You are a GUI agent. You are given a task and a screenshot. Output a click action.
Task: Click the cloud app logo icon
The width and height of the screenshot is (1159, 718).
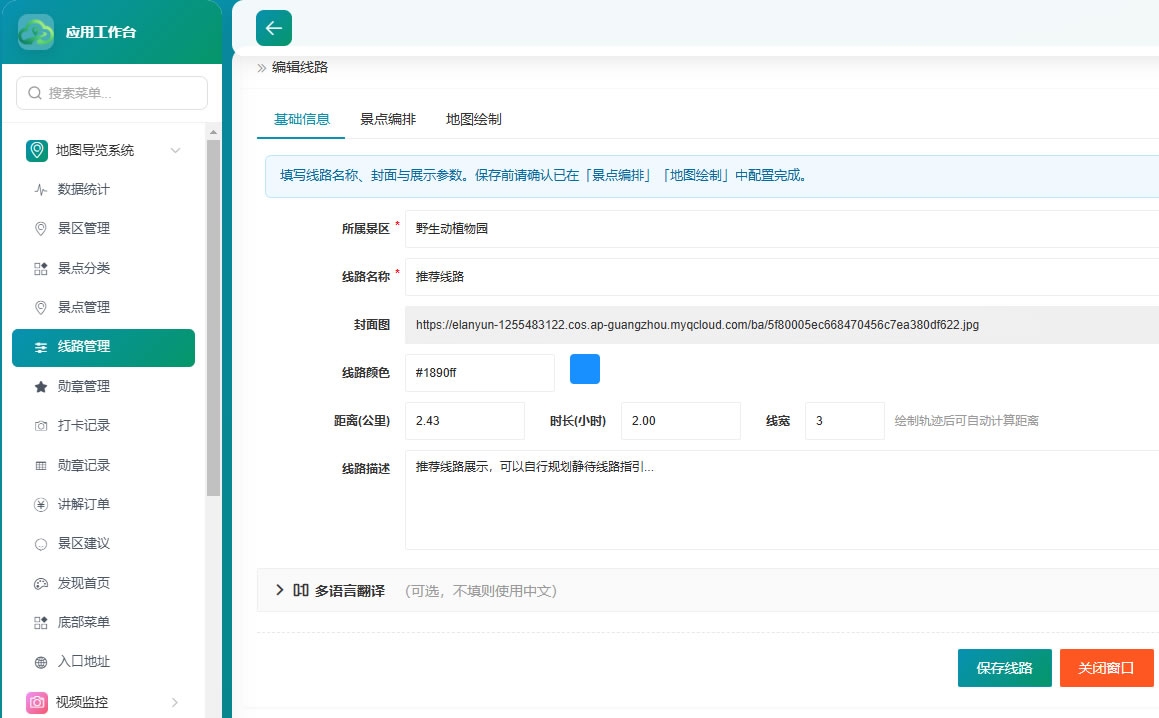(35, 32)
